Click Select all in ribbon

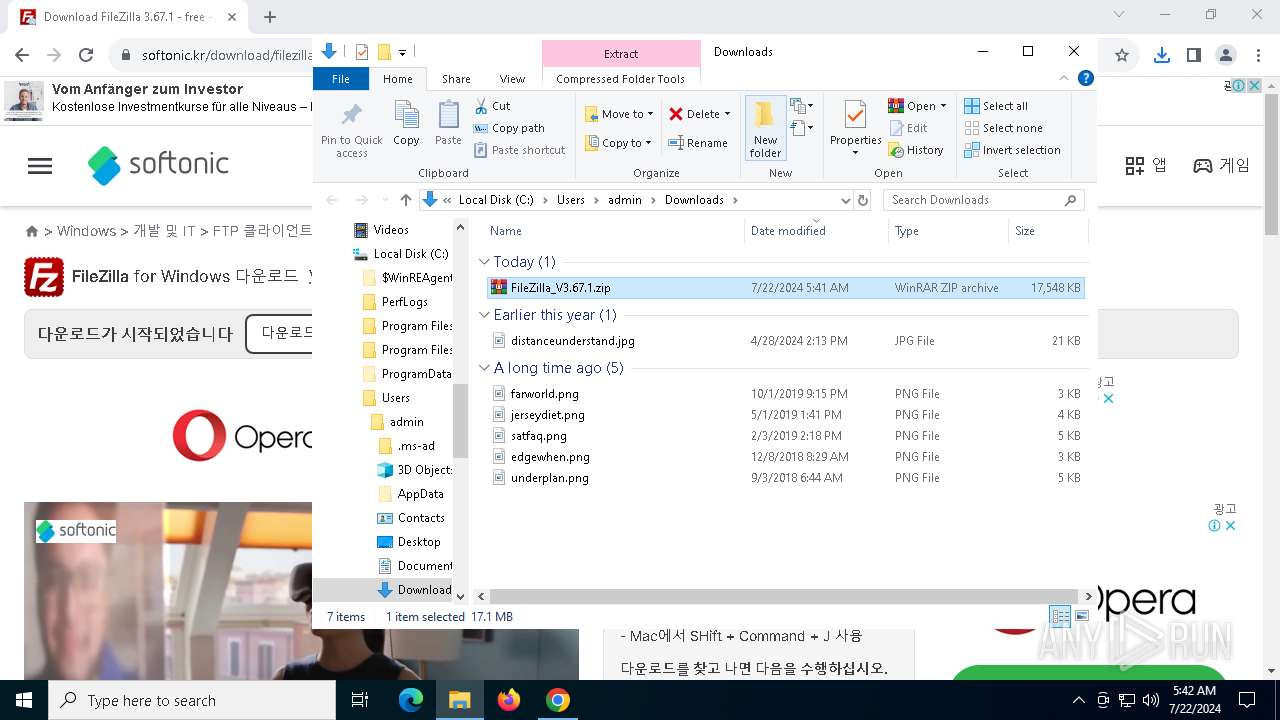(996, 106)
